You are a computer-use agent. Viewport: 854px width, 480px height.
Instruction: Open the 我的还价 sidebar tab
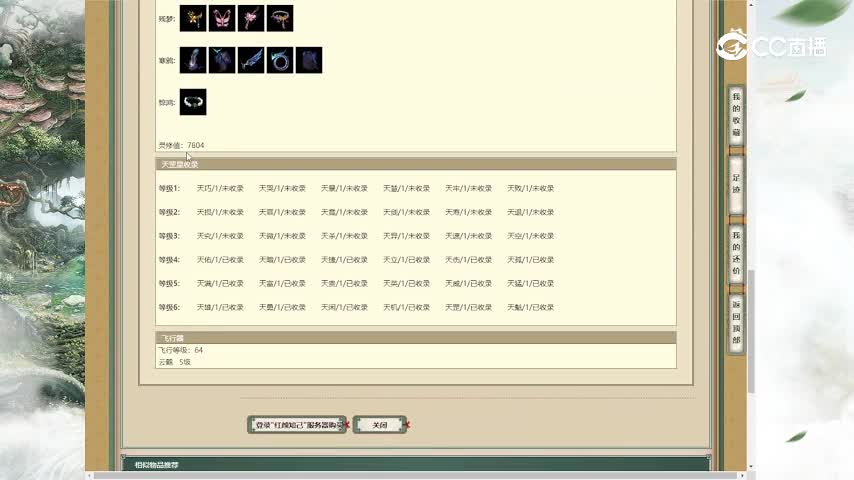coord(736,253)
